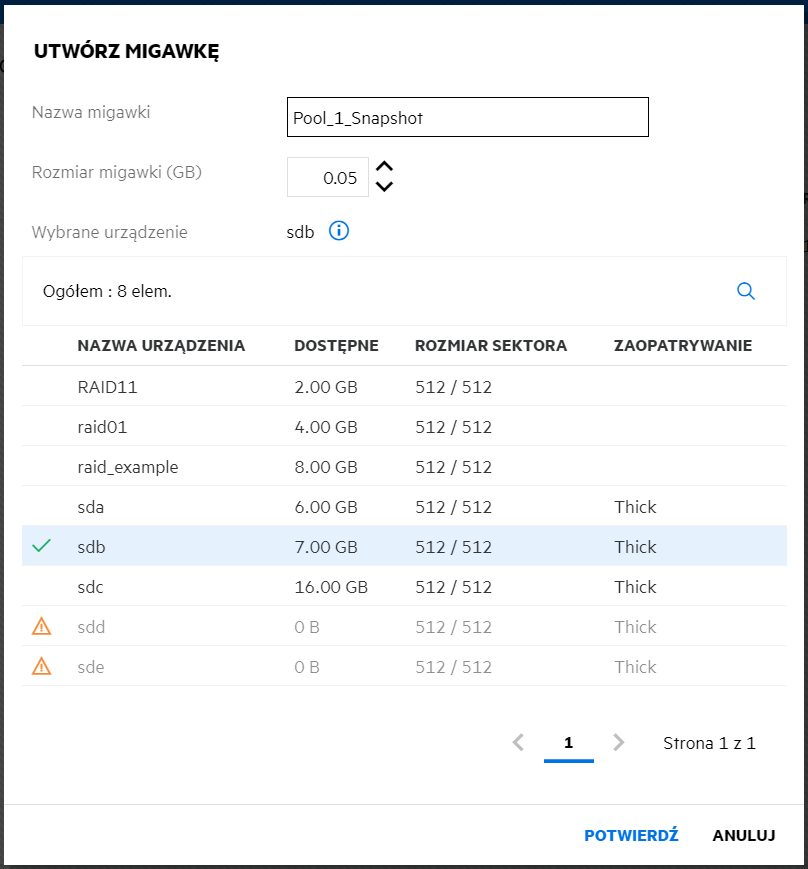Click the Anuluj button

744,836
